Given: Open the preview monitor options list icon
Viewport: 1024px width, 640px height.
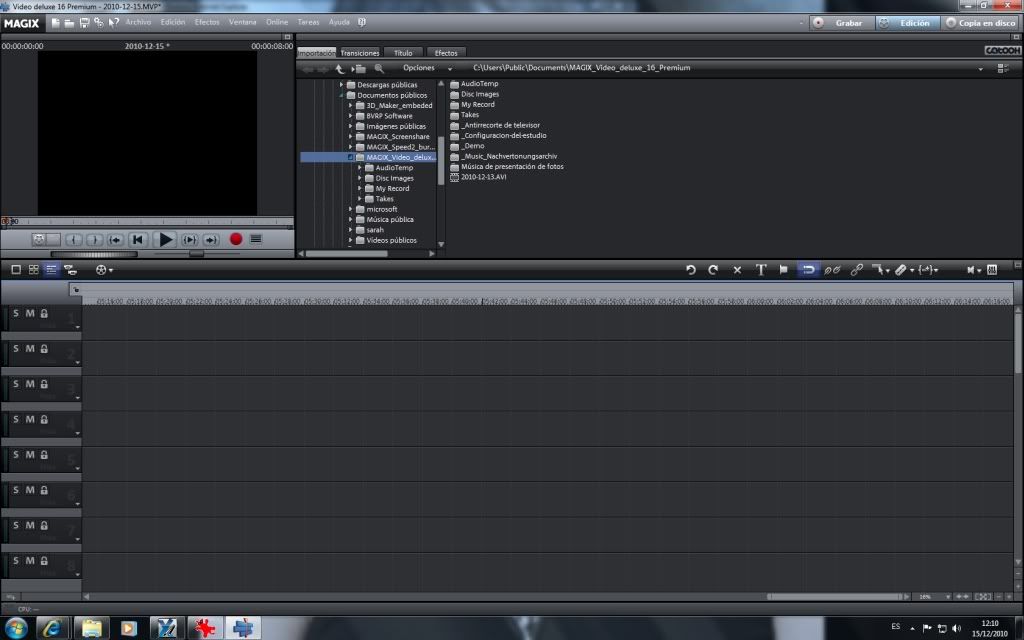Looking at the screenshot, I should click(256, 240).
